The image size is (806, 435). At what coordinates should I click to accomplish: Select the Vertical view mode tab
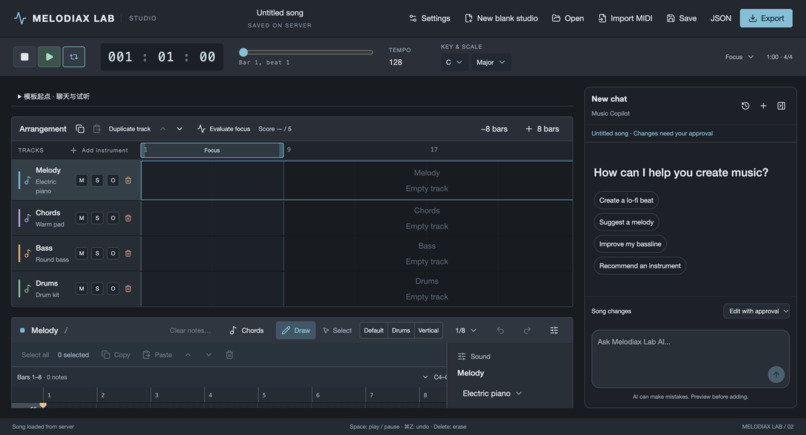[x=428, y=331]
